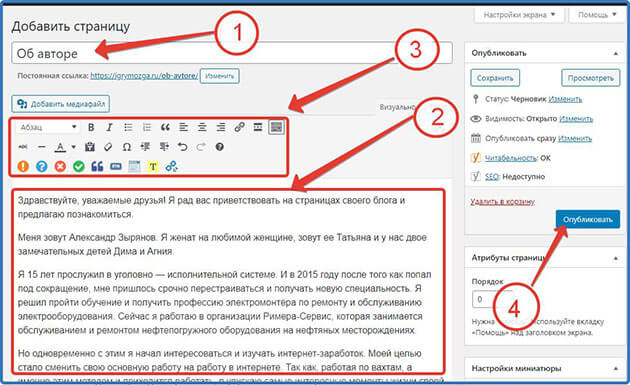Click Изменить next to Опубликовать сразу
Screen dimensions: 630x385
click(575, 138)
